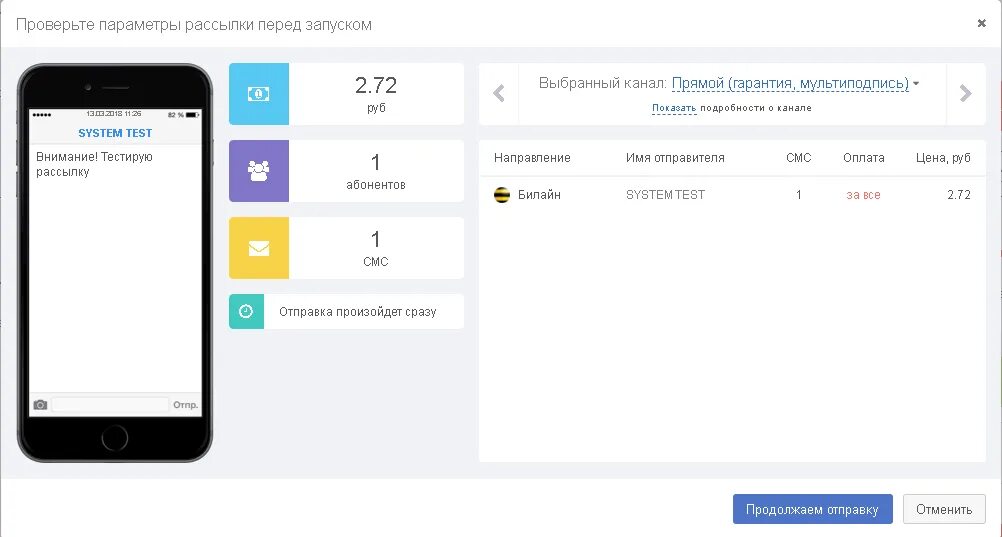This screenshot has width=1002, height=537.
Task: Click the purple subscribers group icon
Action: point(259,171)
